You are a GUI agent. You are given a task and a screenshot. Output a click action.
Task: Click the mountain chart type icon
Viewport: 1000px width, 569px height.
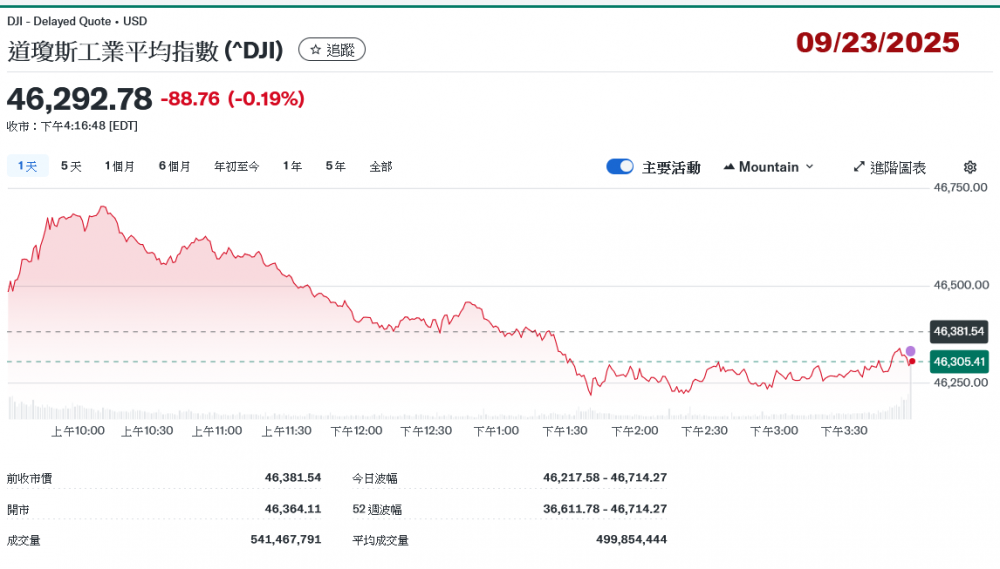[728, 167]
